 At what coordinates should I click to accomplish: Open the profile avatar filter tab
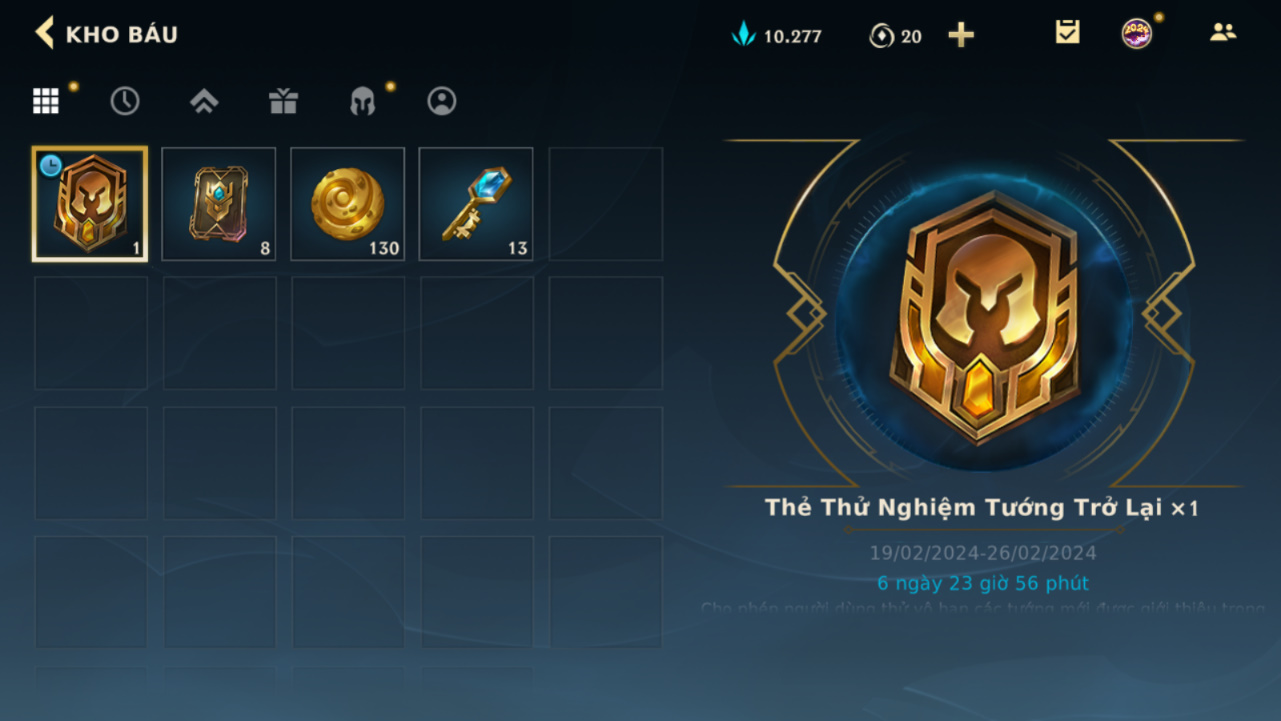coord(442,101)
